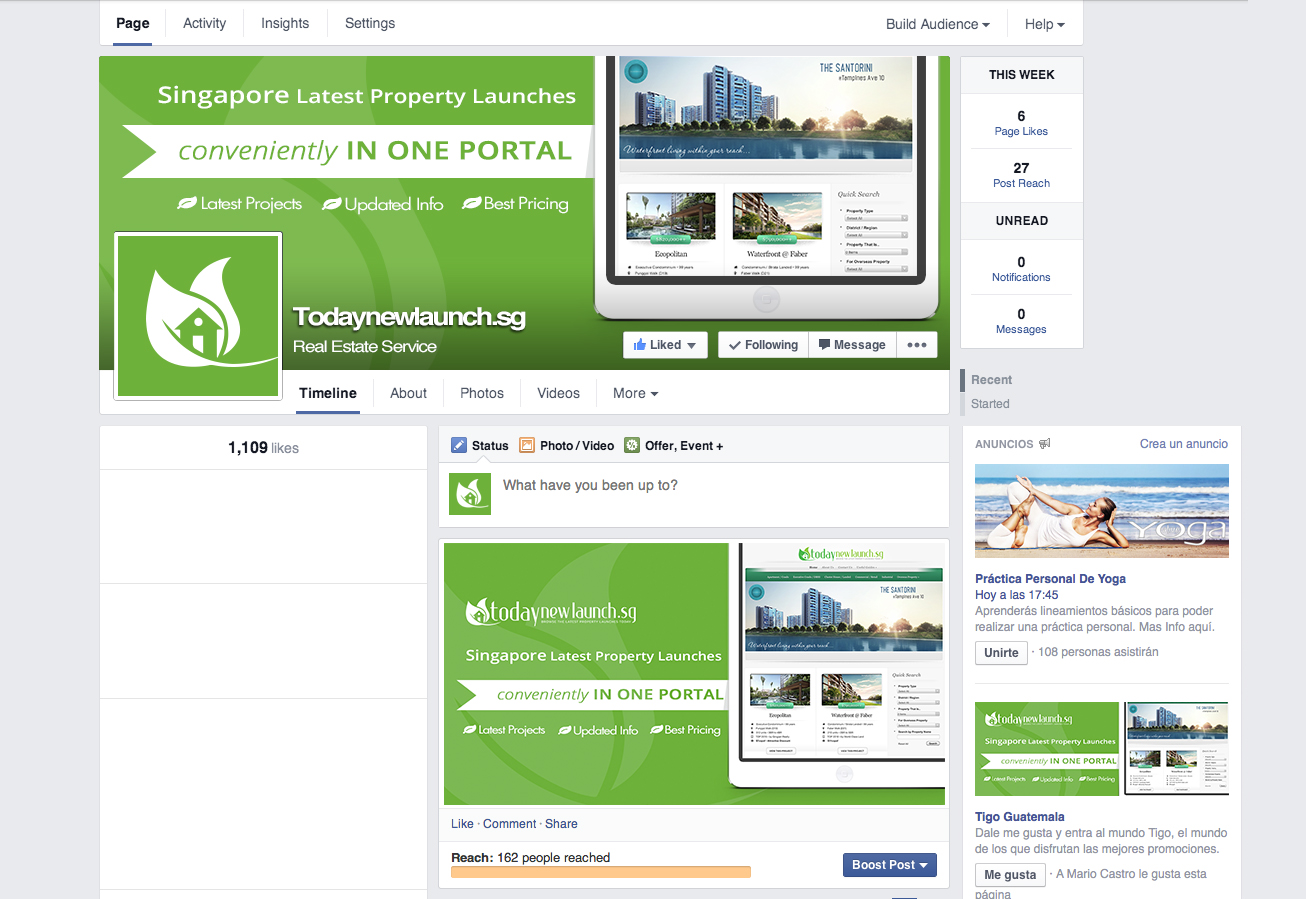Click the Offer, Event + icon
Screen dimensions: 1306x899
(632, 446)
